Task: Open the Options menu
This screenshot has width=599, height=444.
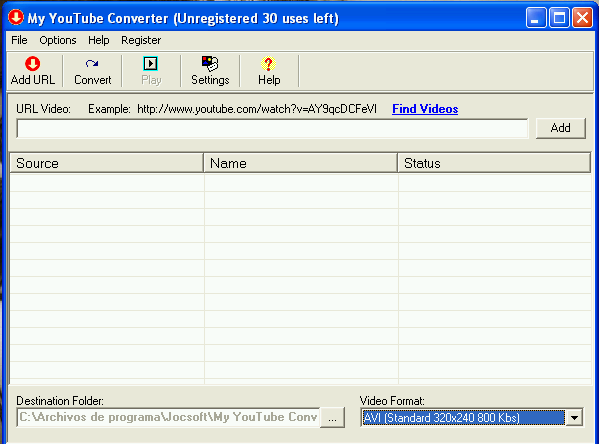Action: click(58, 40)
